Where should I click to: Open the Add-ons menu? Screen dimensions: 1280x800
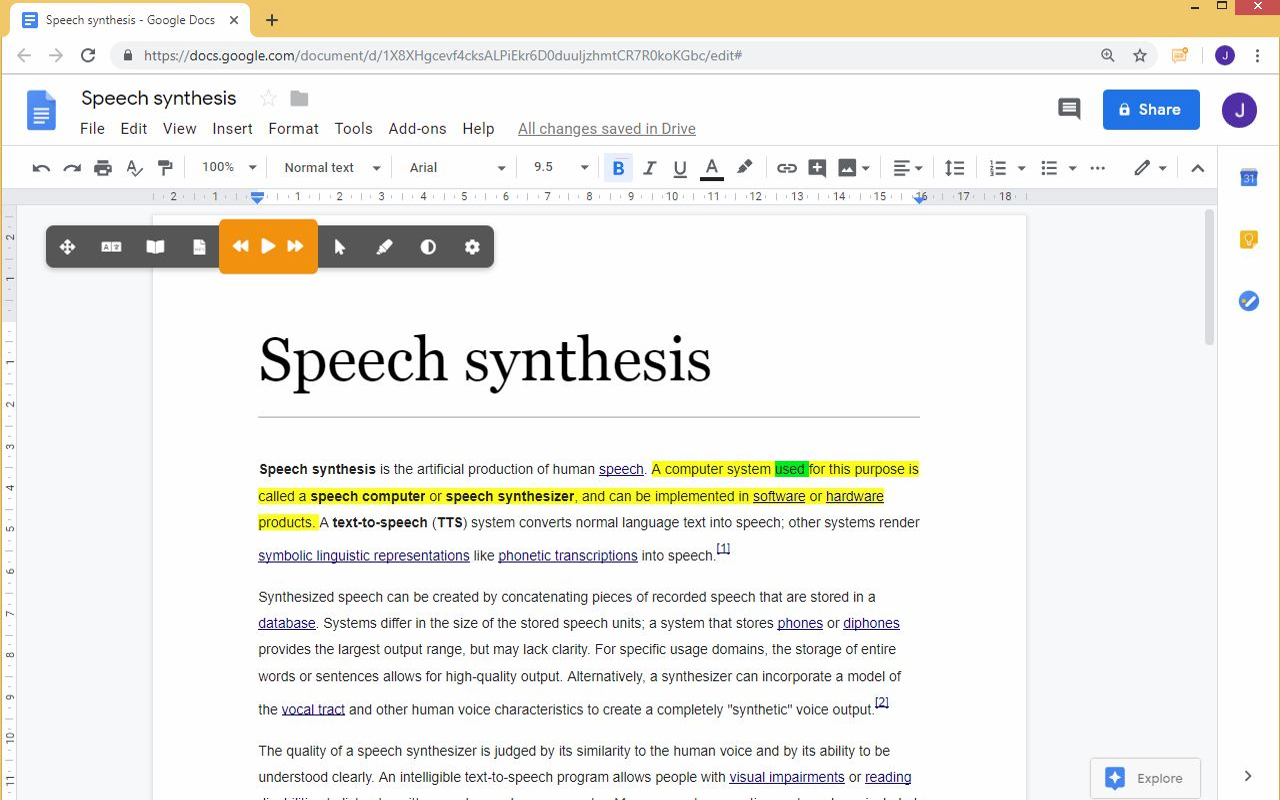[417, 128]
